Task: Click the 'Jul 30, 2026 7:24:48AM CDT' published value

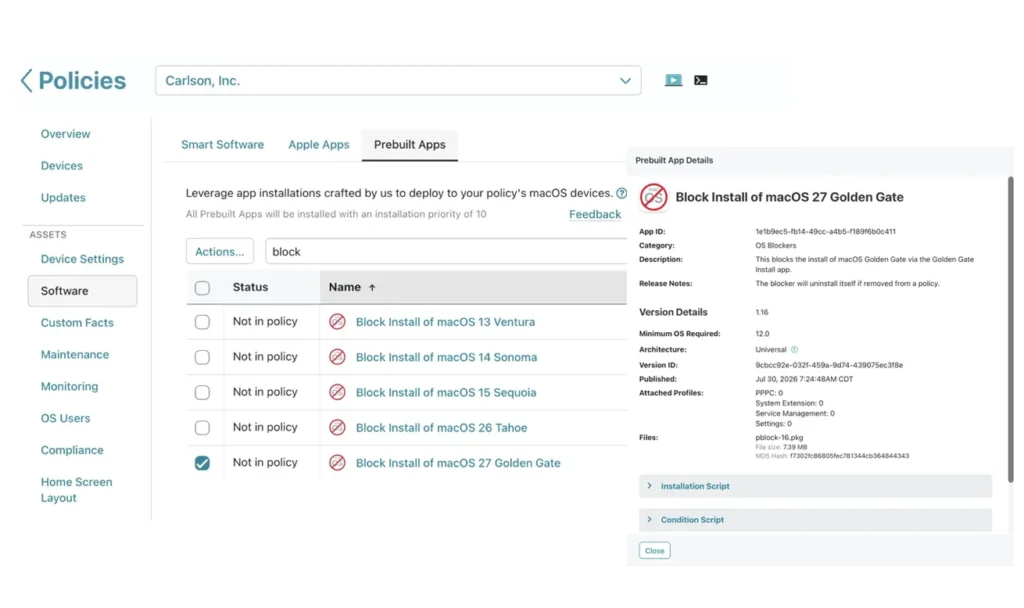Action: pyautogui.click(x=804, y=379)
